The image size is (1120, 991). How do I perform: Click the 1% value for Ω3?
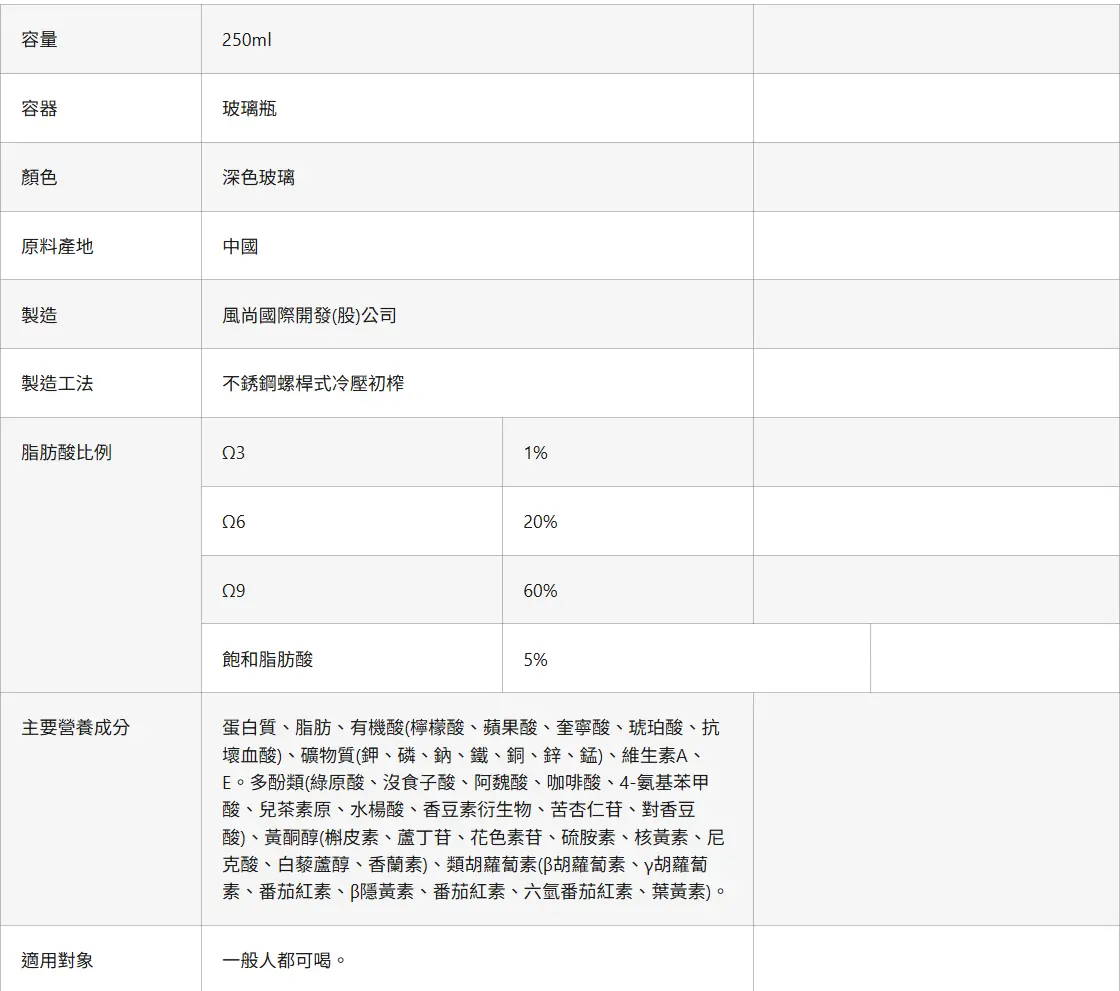point(535,453)
